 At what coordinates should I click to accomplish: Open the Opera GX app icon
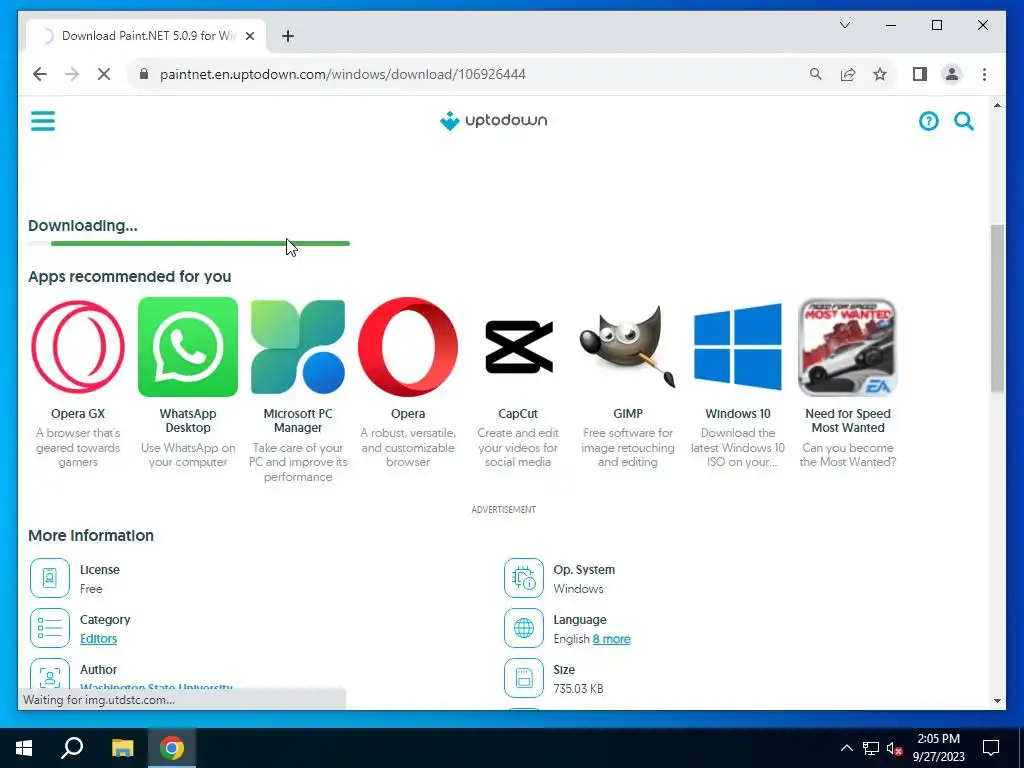78,347
